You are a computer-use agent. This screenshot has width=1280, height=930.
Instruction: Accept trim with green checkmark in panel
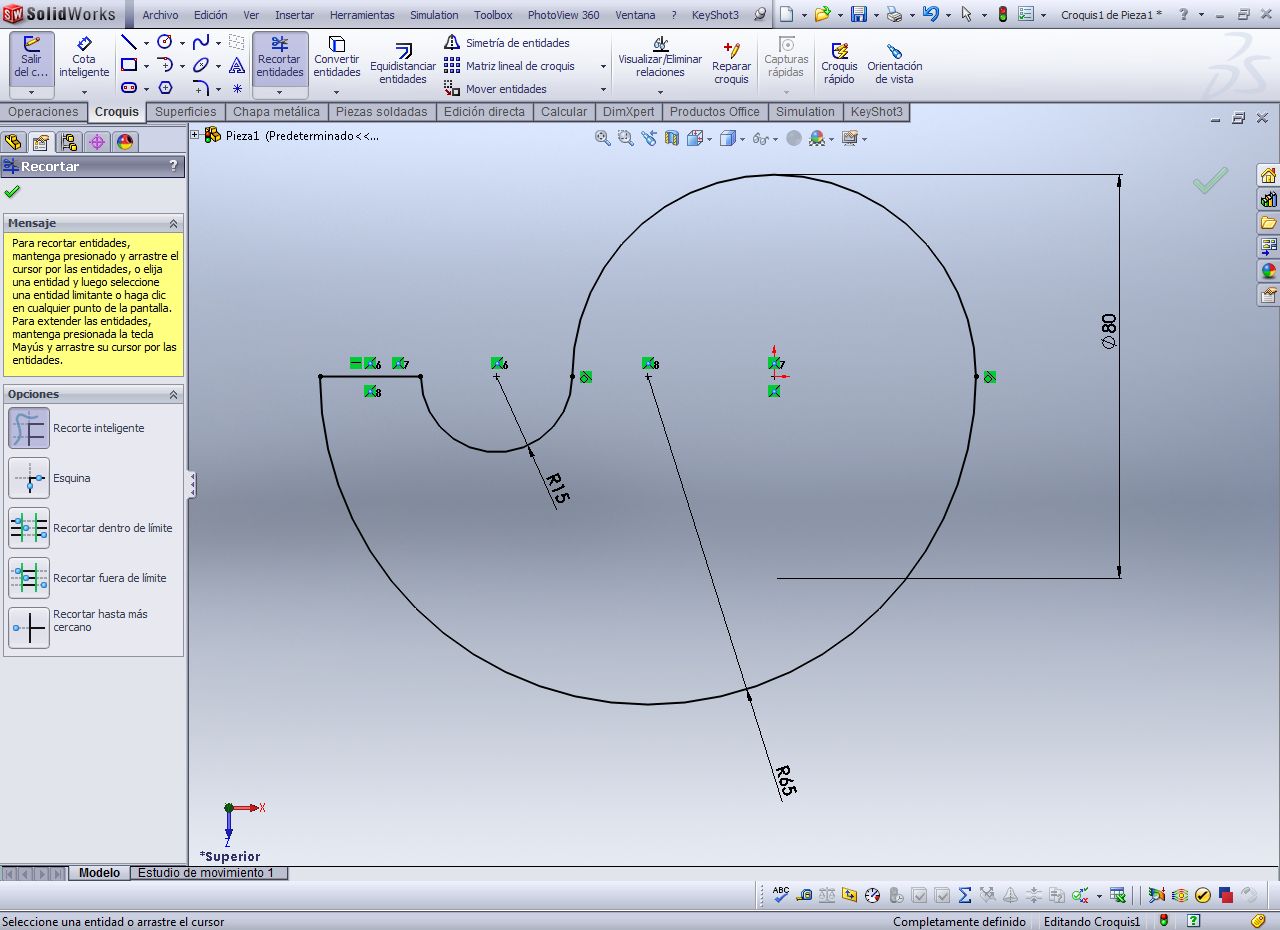click(x=12, y=191)
